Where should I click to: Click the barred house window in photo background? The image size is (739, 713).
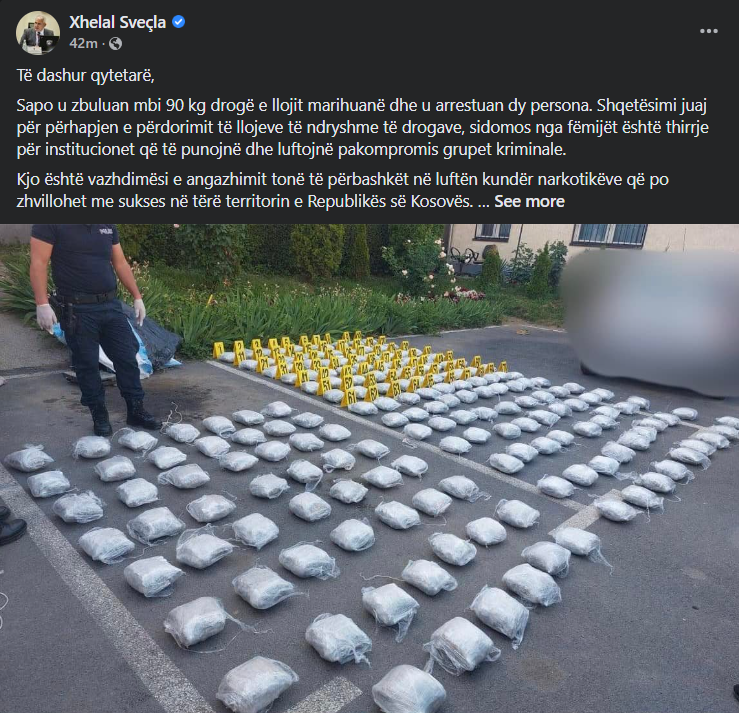pyautogui.click(x=611, y=235)
